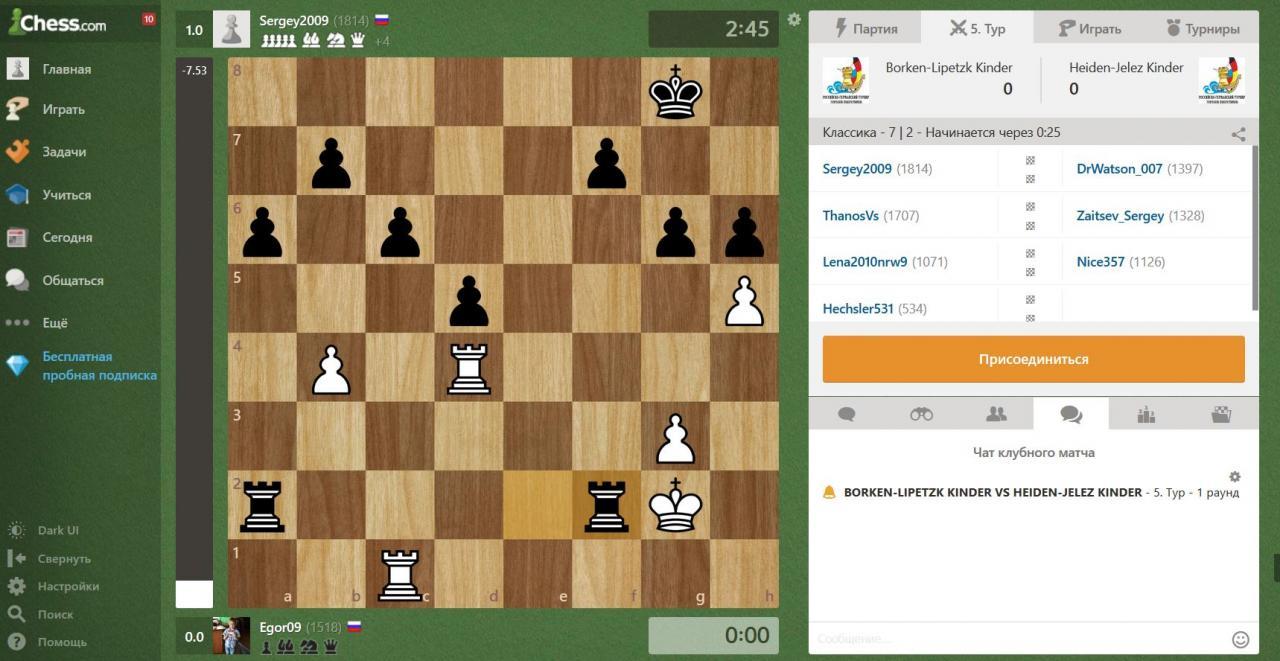Open the people group tab
Image resolution: width=1280 pixels, height=661 pixels.
pos(996,414)
